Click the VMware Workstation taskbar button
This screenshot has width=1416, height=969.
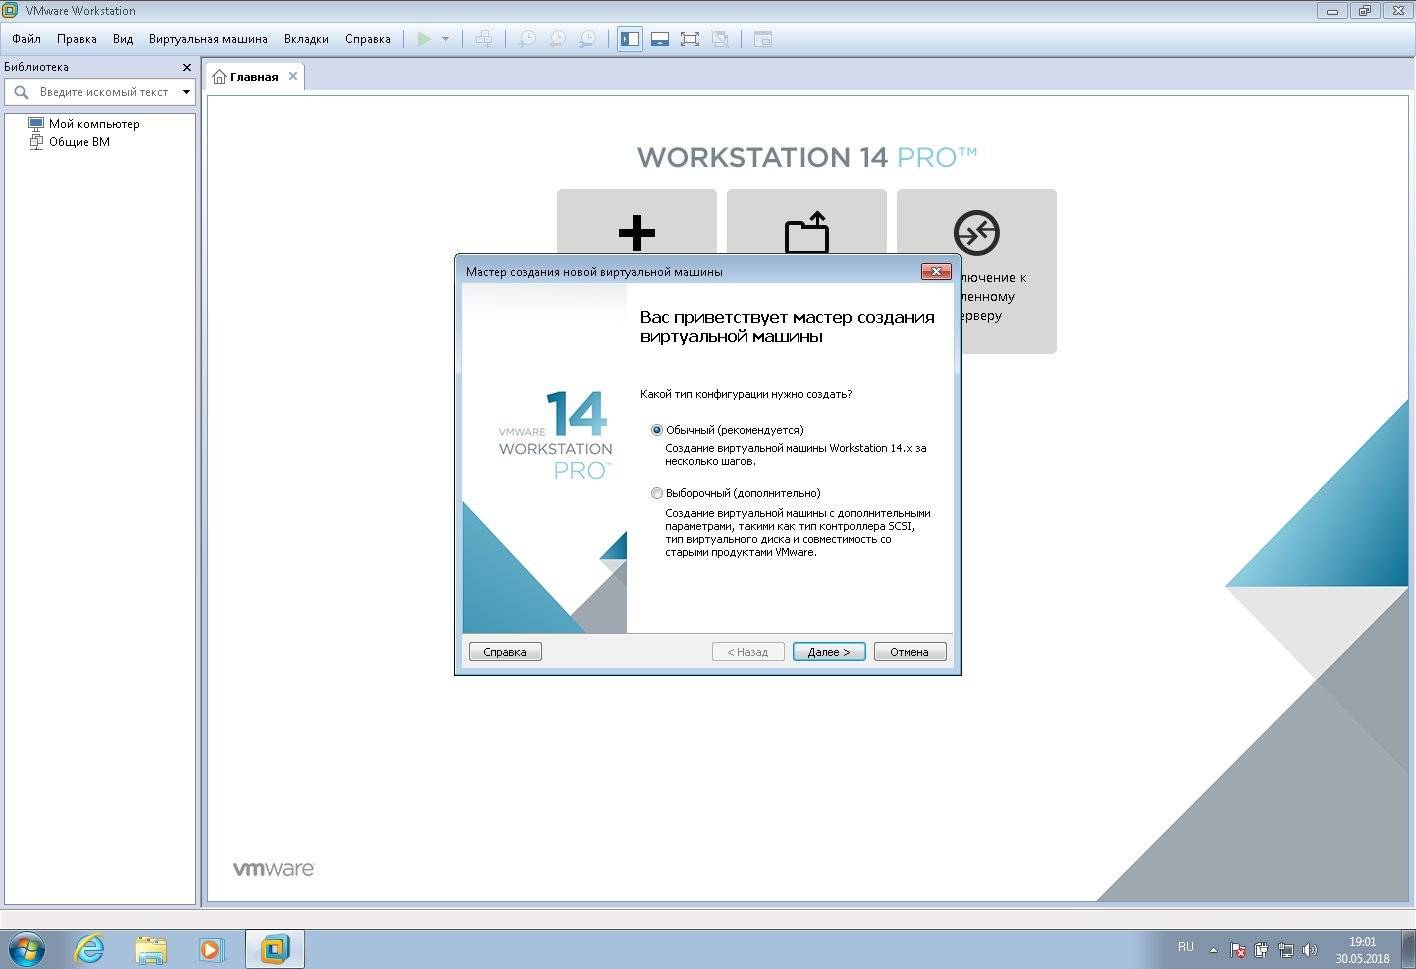[x=275, y=948]
